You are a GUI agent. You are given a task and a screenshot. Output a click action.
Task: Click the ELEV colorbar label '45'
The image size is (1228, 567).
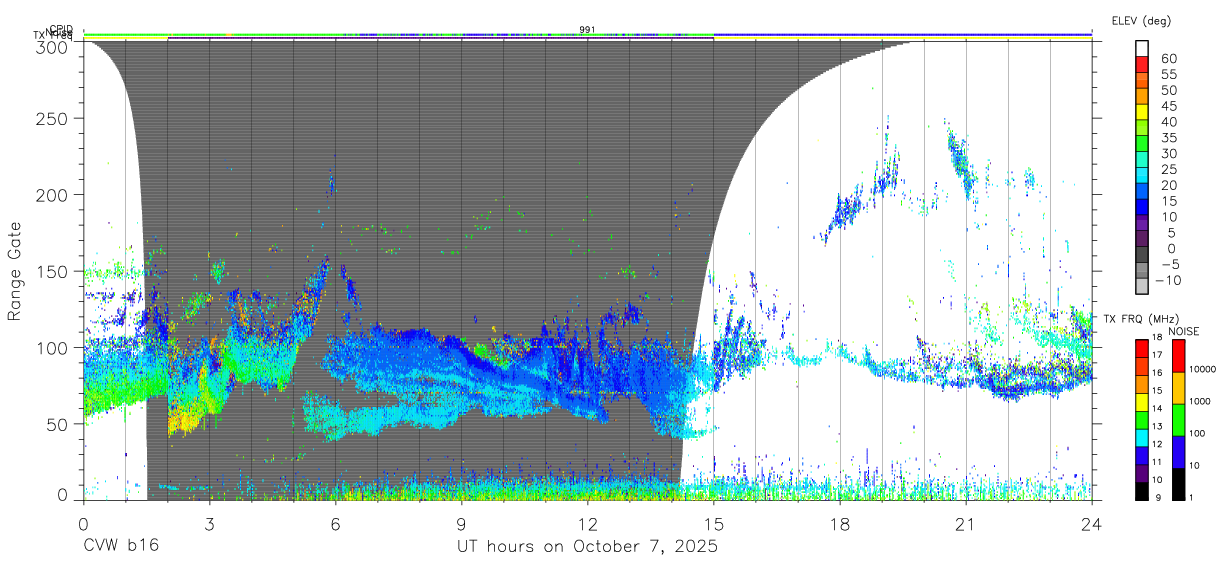coord(1168,105)
